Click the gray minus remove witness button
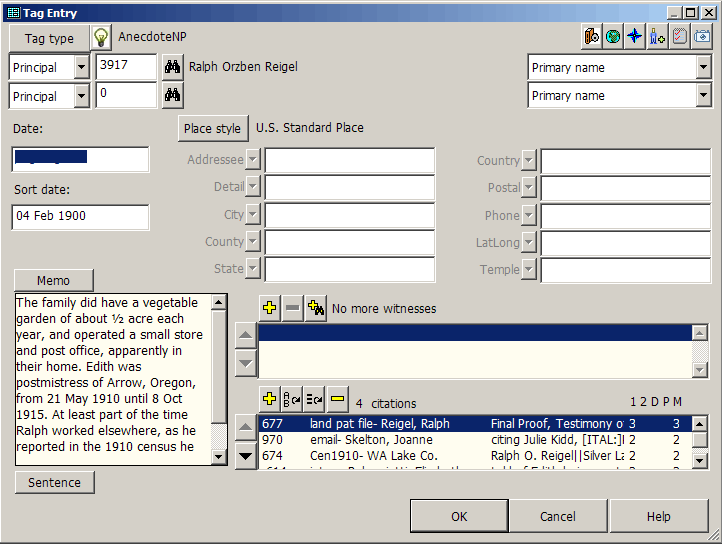 292,308
